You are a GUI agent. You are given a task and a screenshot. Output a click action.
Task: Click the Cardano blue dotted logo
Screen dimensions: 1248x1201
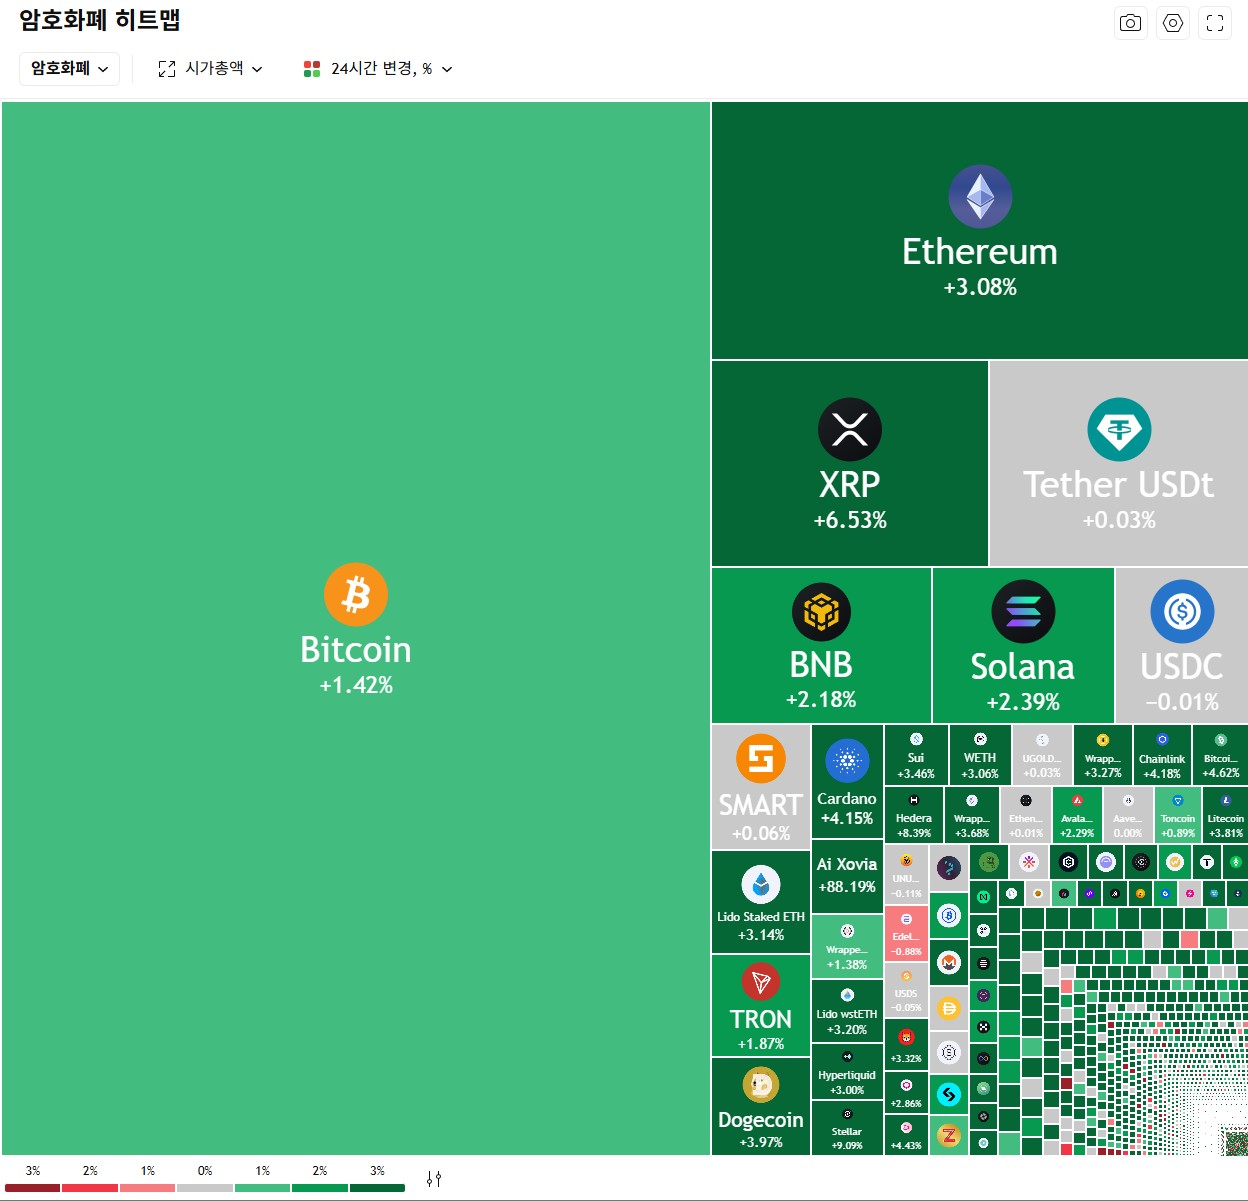point(847,761)
